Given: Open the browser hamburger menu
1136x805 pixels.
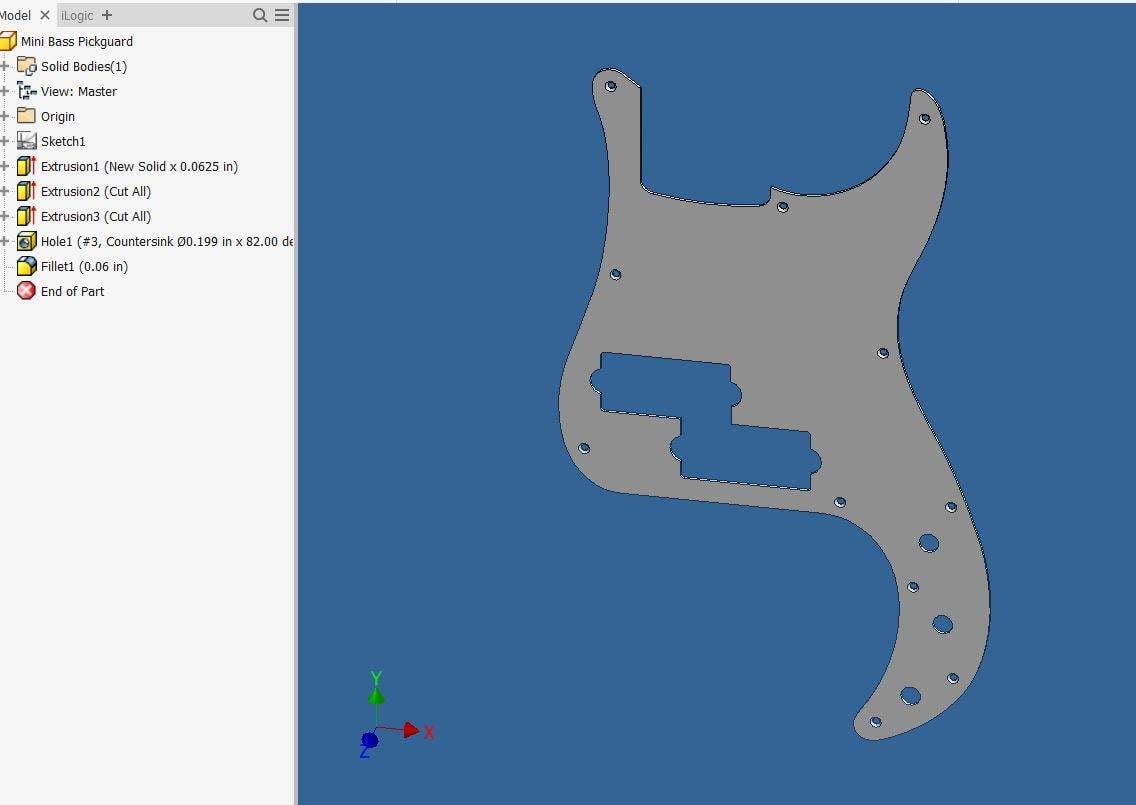Looking at the screenshot, I should [x=282, y=15].
